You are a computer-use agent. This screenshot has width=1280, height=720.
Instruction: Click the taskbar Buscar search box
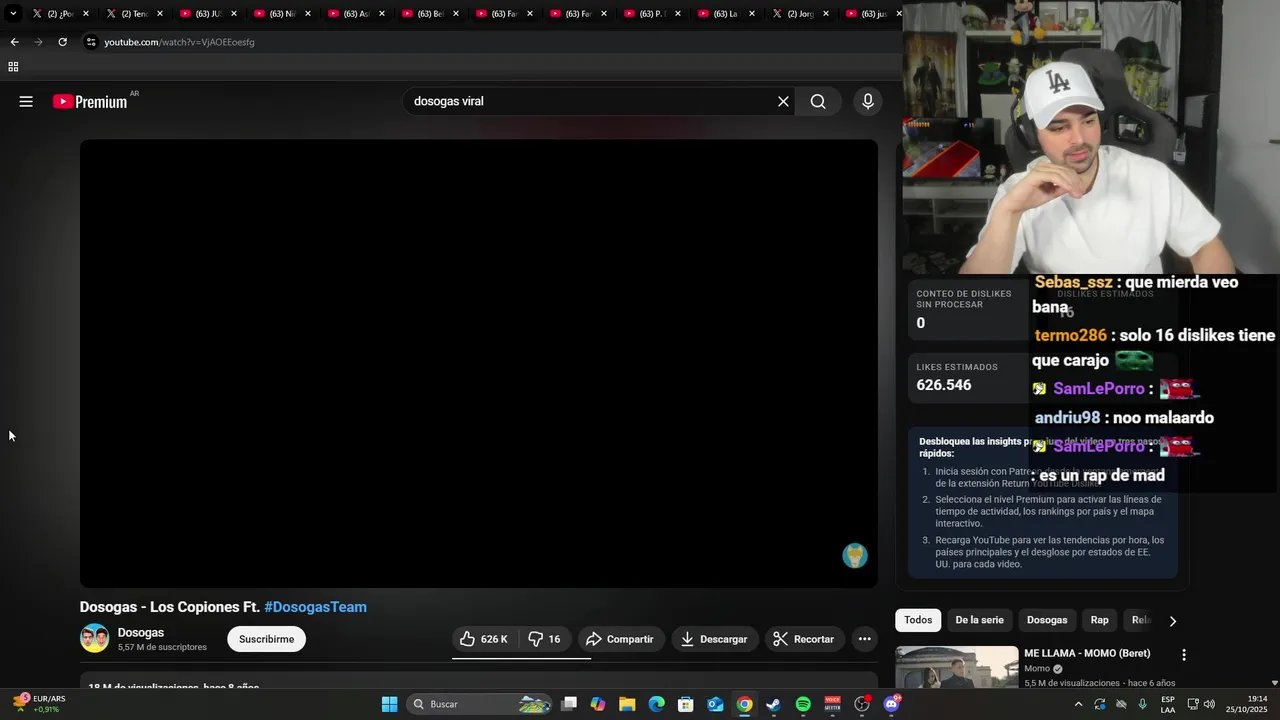pos(480,704)
